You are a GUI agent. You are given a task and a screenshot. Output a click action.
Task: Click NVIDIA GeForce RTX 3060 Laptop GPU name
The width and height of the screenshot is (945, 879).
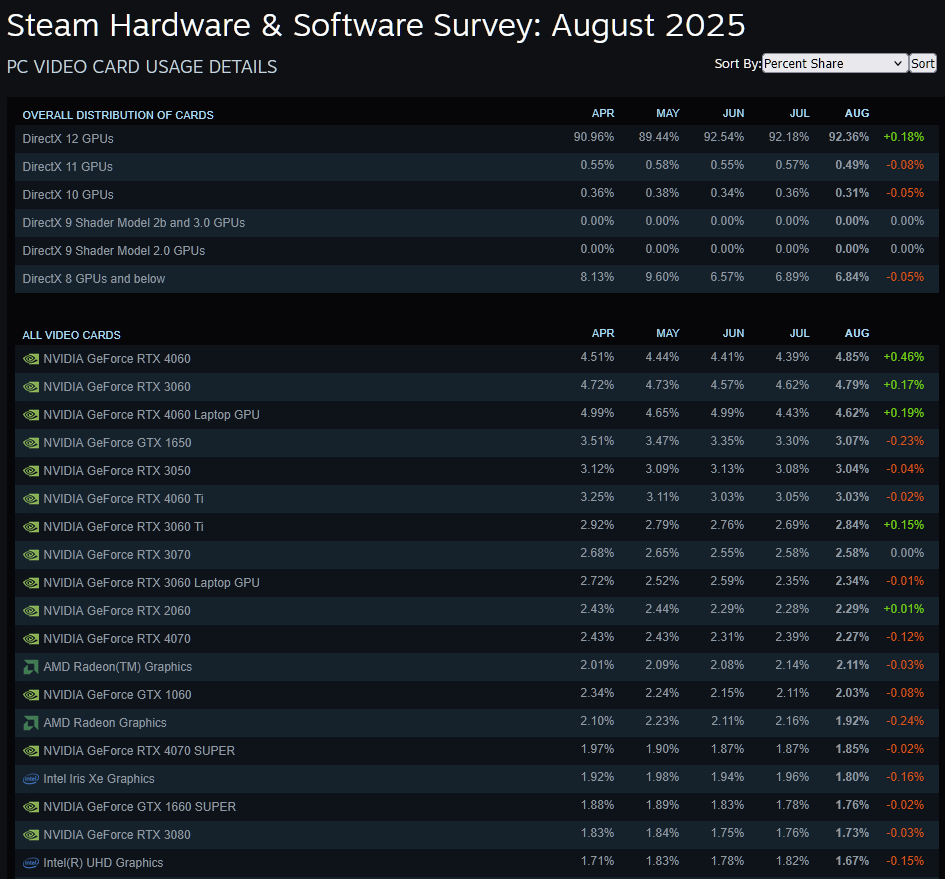(x=151, y=583)
